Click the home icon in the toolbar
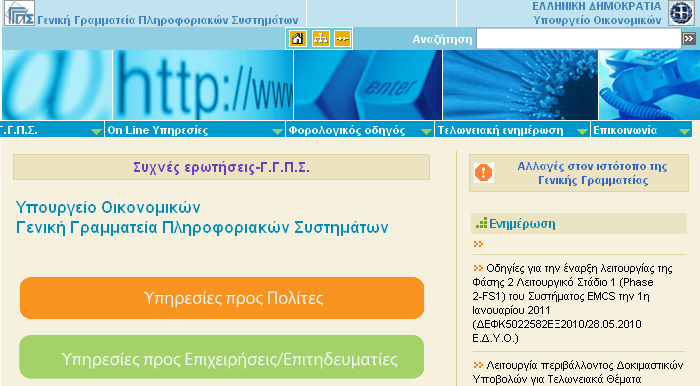Screen dimensions: 700x386 click(x=297, y=39)
